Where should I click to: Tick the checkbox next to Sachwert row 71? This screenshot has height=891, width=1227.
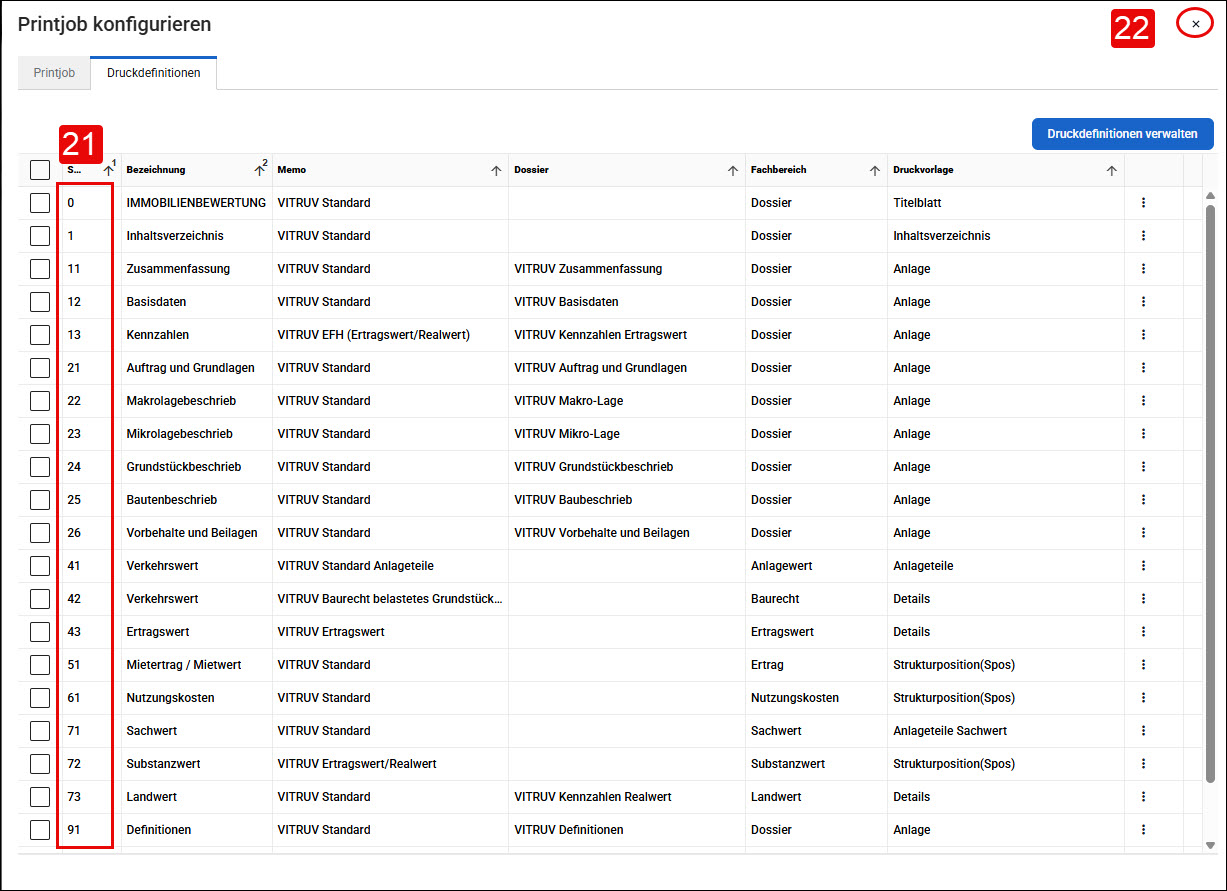tap(40, 731)
